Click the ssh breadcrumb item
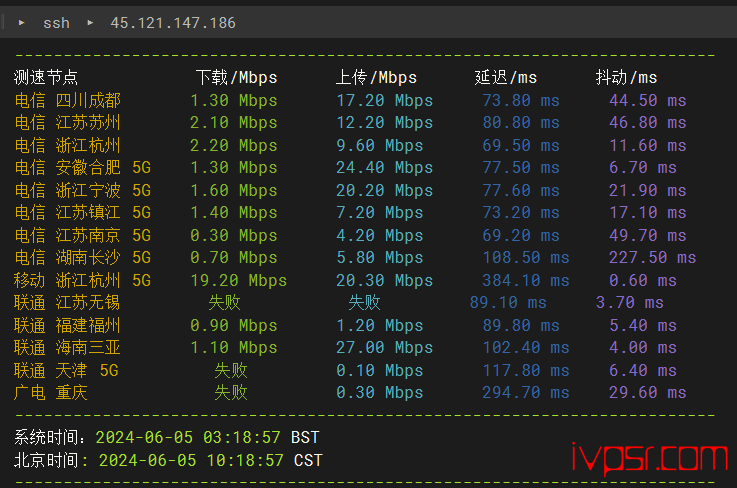 pyautogui.click(x=56, y=23)
